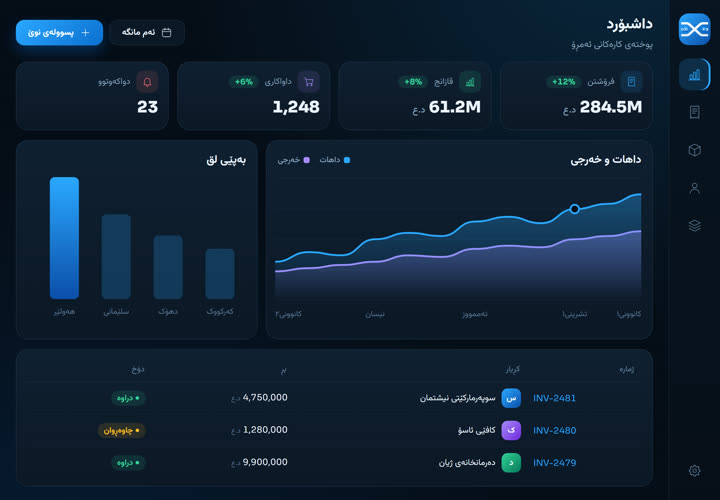This screenshot has height=500, width=720.
Task: Click the +6% badge on orders card
Action: tap(244, 82)
